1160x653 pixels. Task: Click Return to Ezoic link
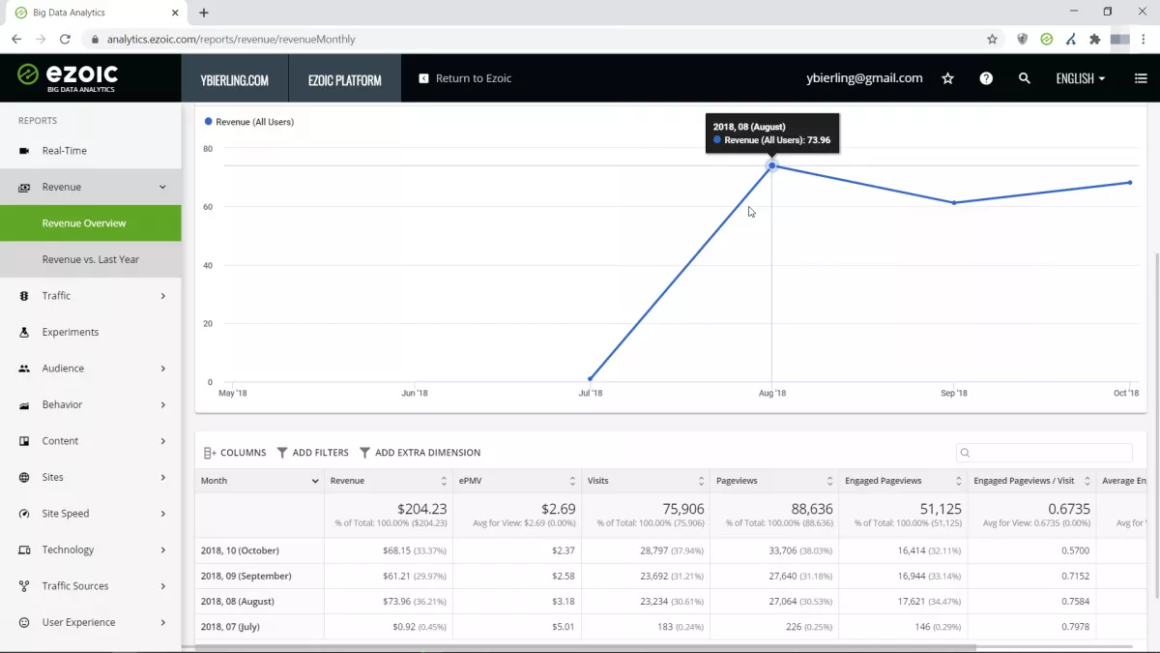465,78
